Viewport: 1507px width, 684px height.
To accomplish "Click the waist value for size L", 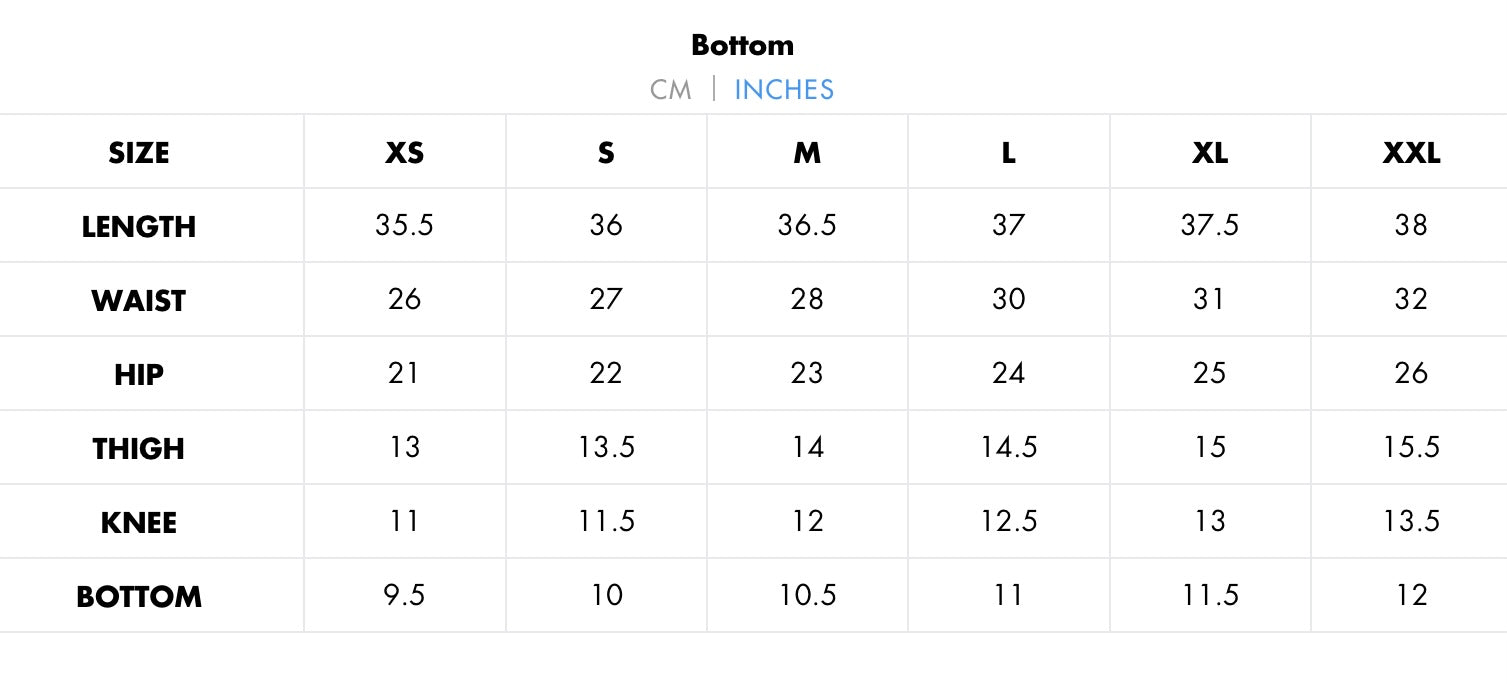I will 1008,299.
